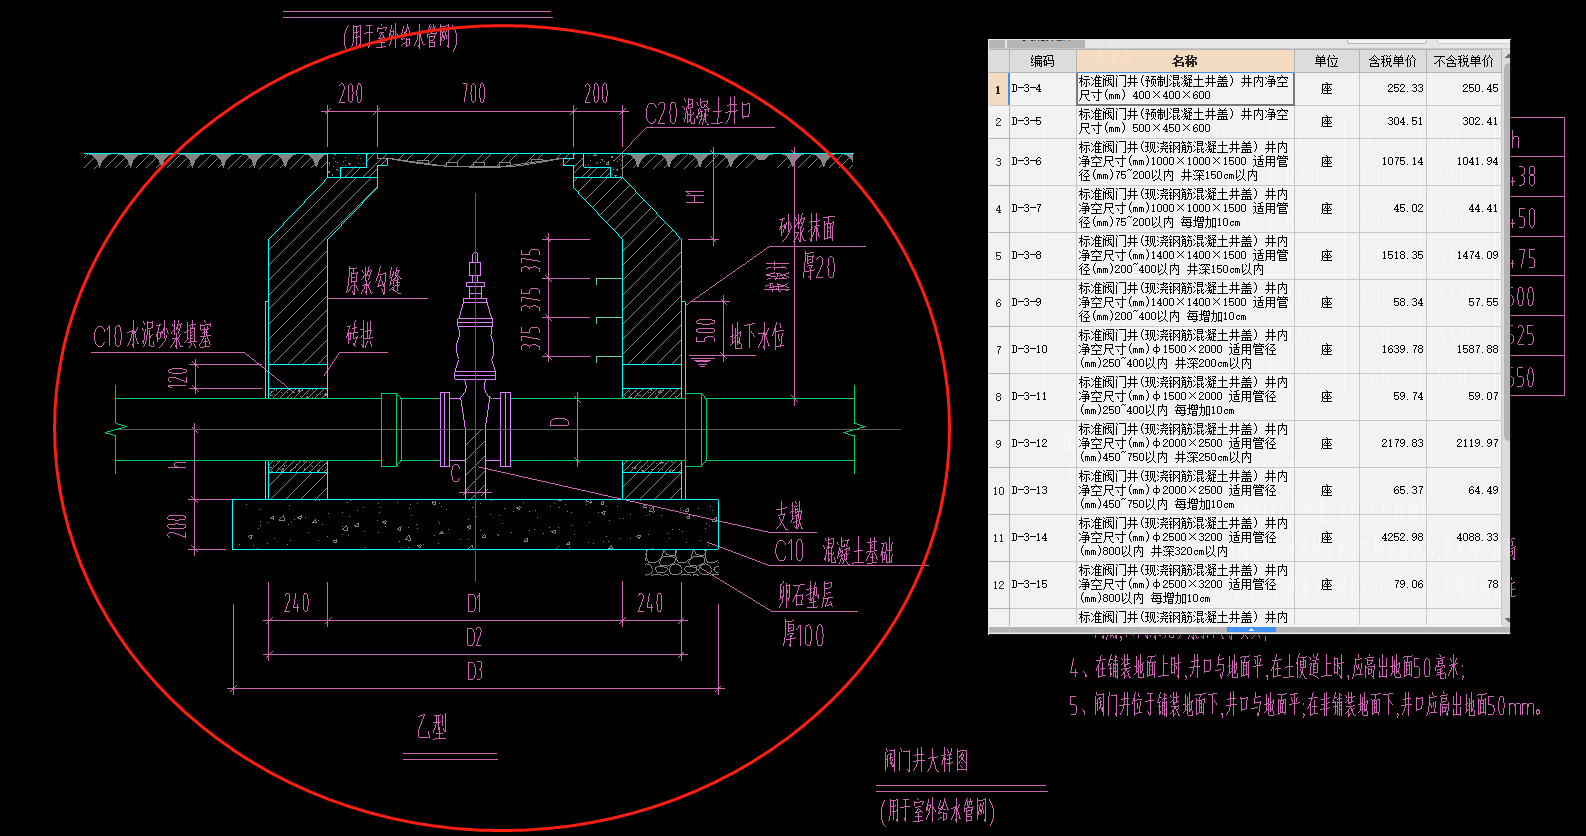Select row number 1 in the table
The height and width of the screenshot is (836, 1586).
pyautogui.click(x=998, y=89)
